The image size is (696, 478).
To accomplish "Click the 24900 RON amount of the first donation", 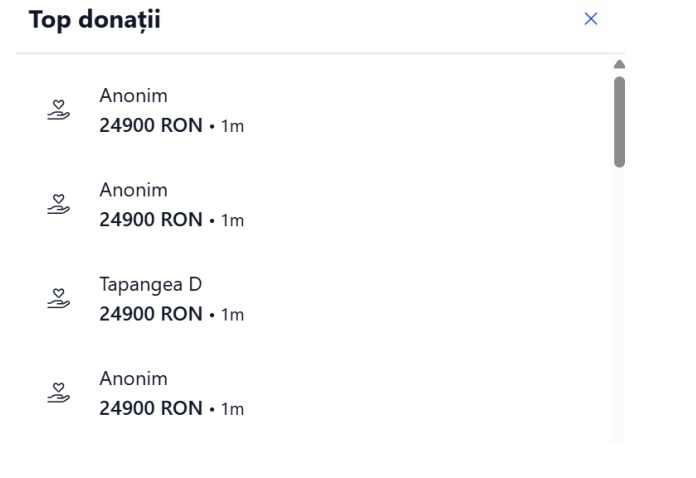I will click(150, 126).
